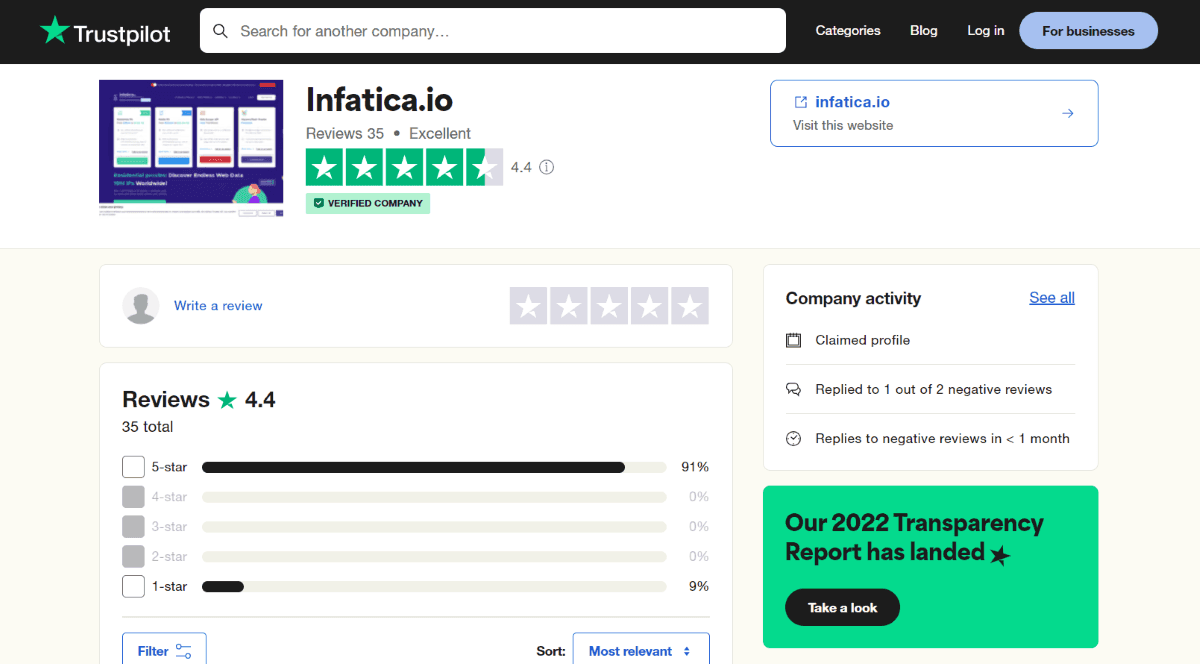Rate five stars in the Write a review box
Viewport: 1200px width, 664px height.
pos(689,306)
